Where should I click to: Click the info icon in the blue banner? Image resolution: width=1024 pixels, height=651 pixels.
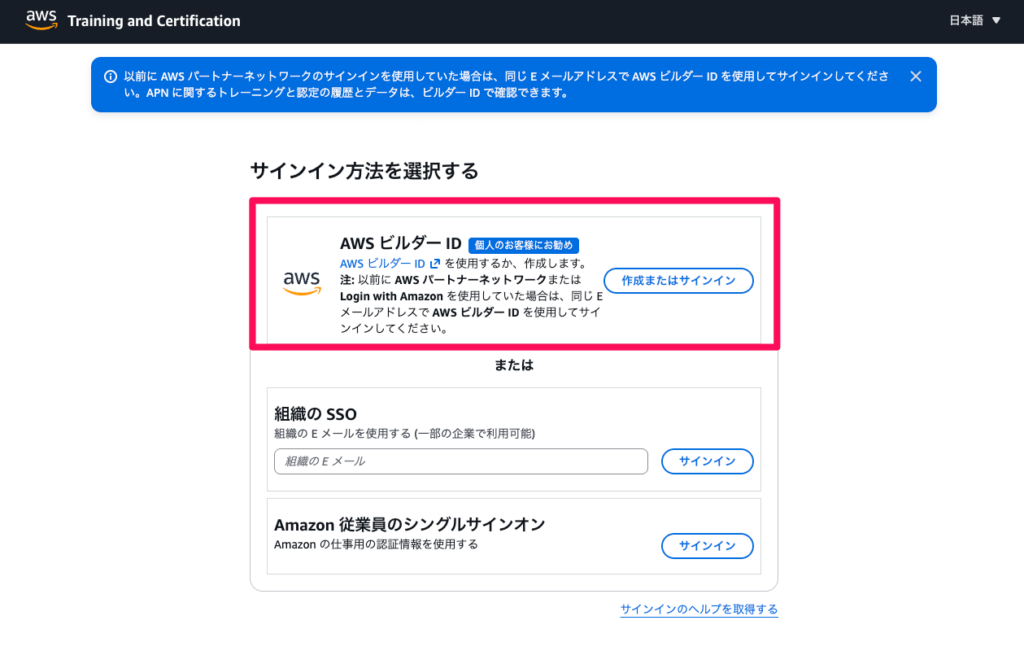click(110, 76)
